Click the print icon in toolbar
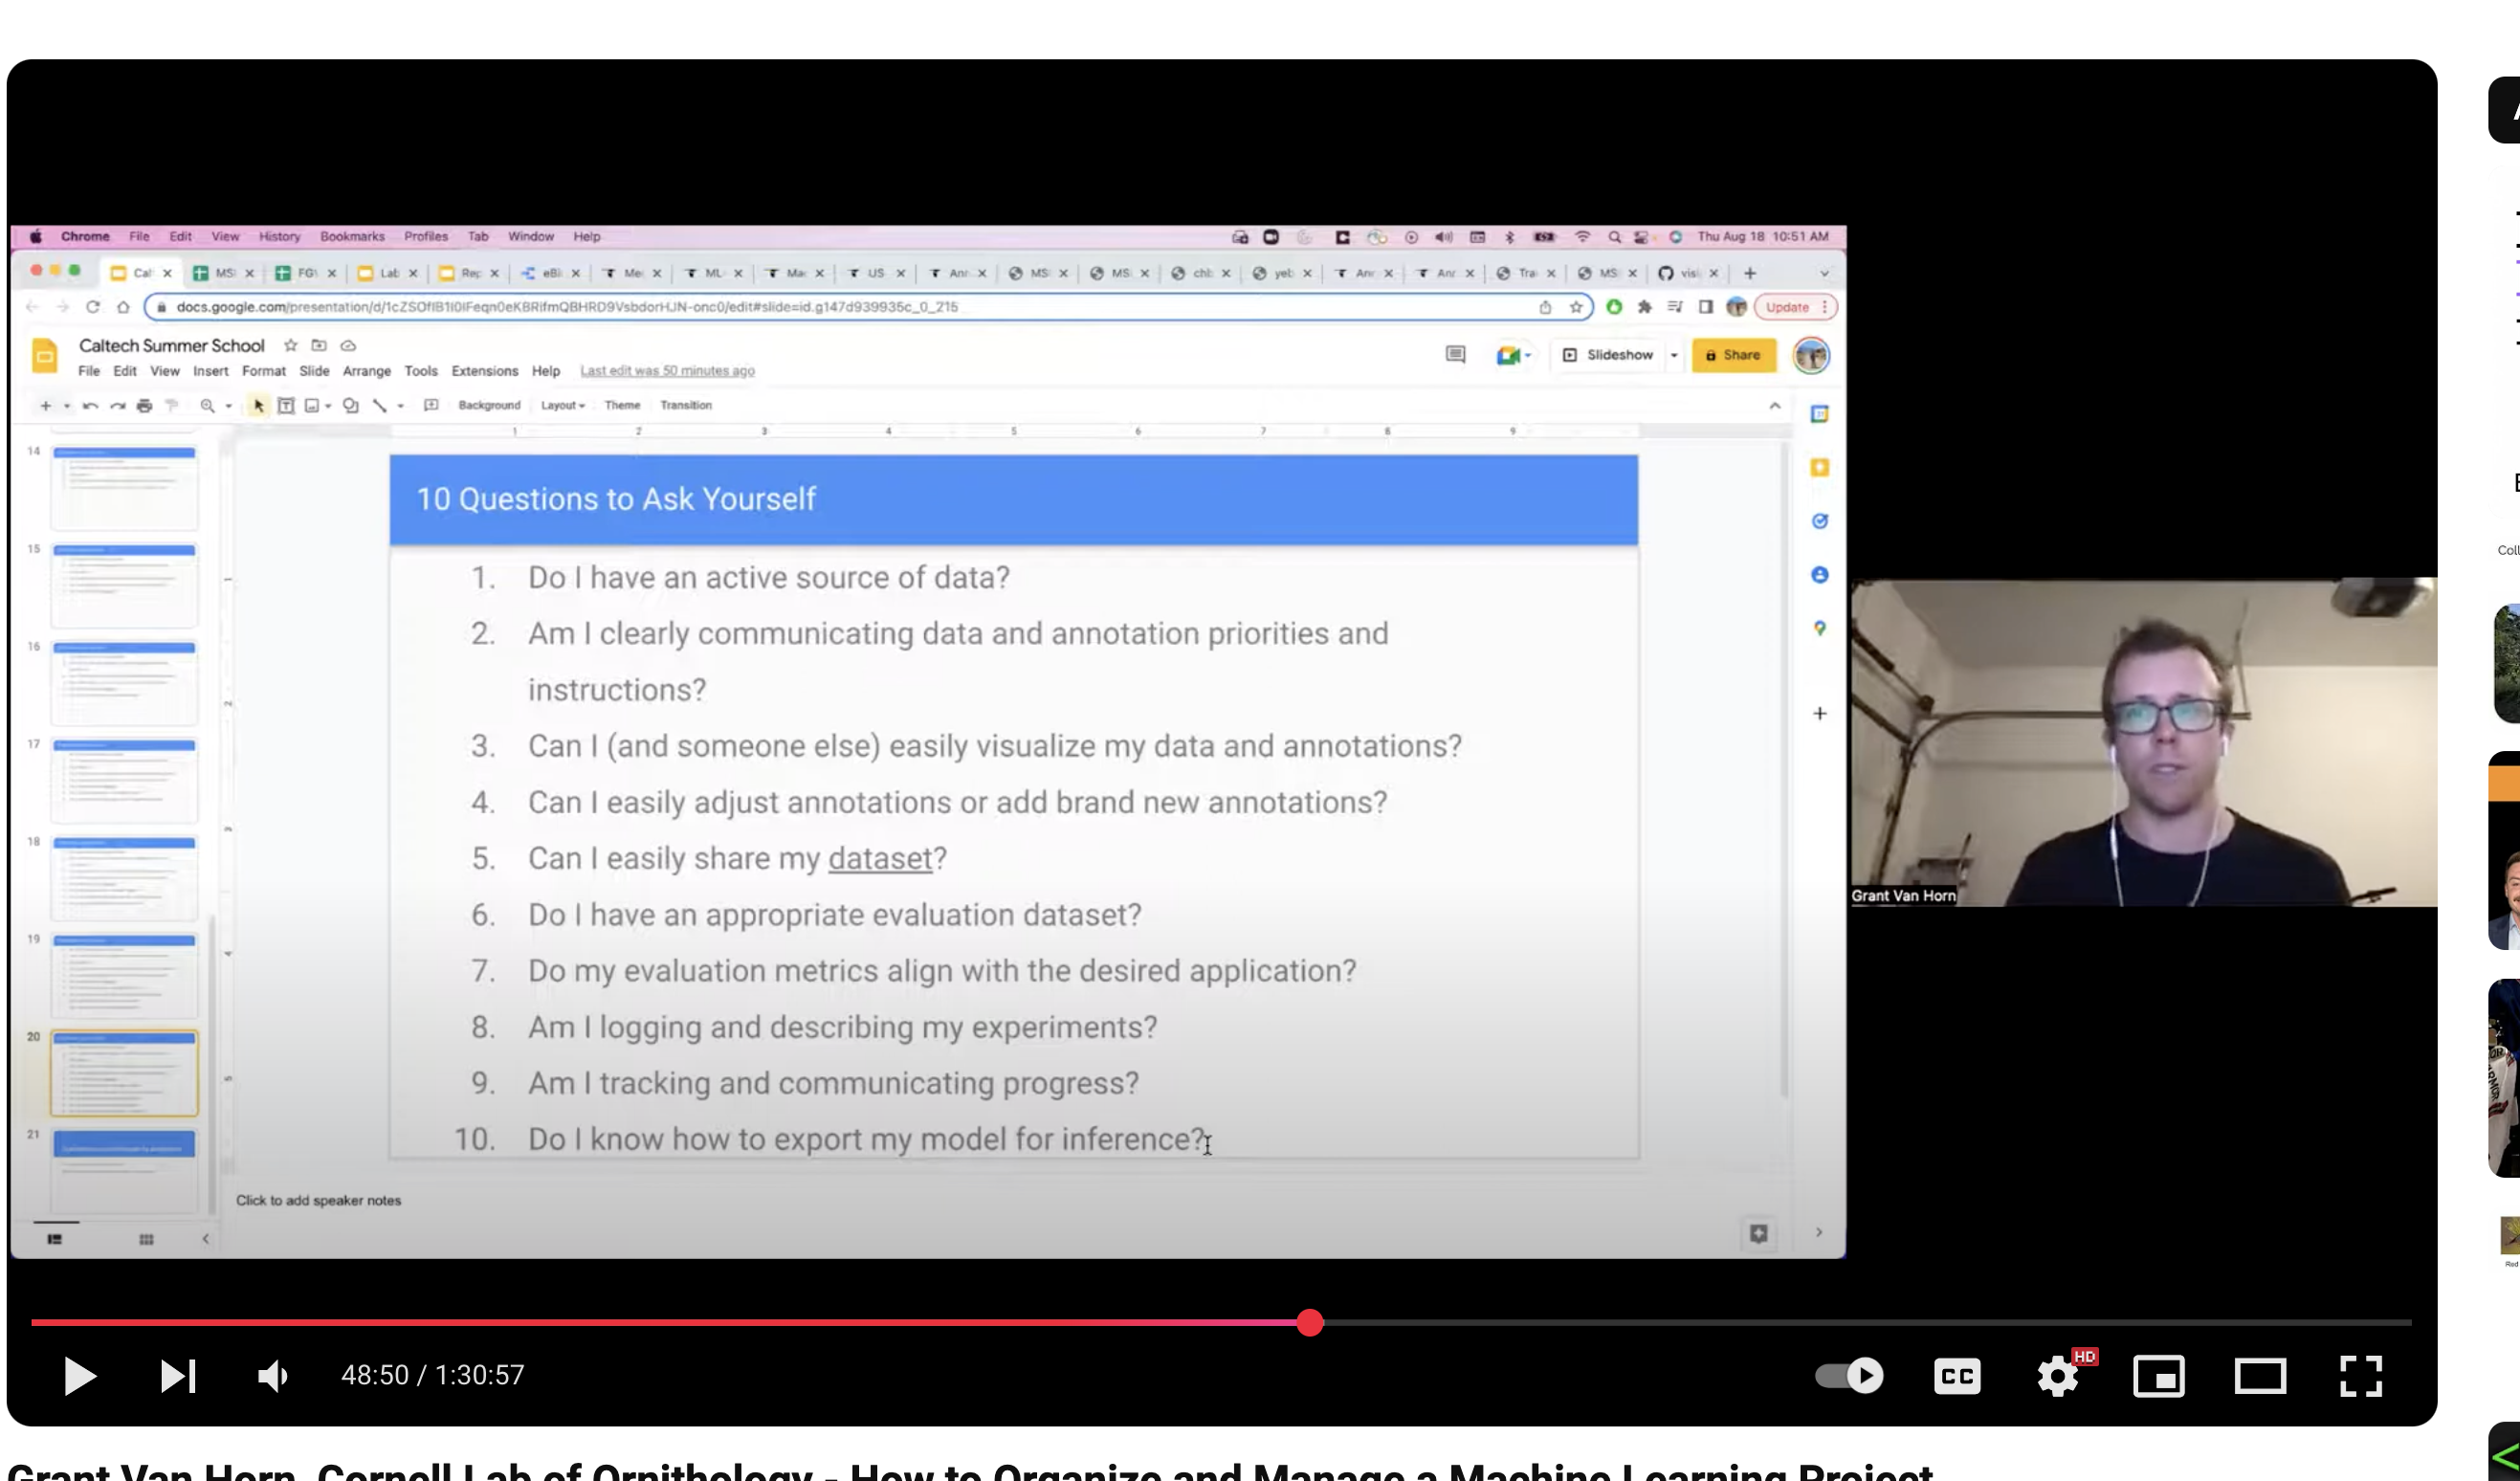Image resolution: width=2520 pixels, height=1481 pixels. pyautogui.click(x=144, y=405)
